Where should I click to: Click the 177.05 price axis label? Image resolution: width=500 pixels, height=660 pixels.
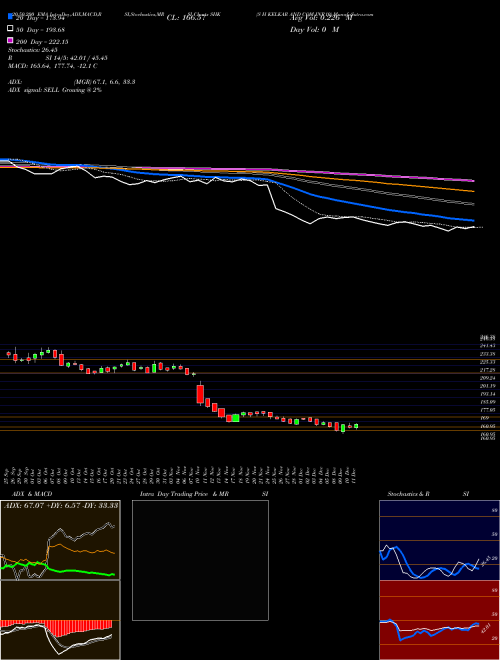488,410
